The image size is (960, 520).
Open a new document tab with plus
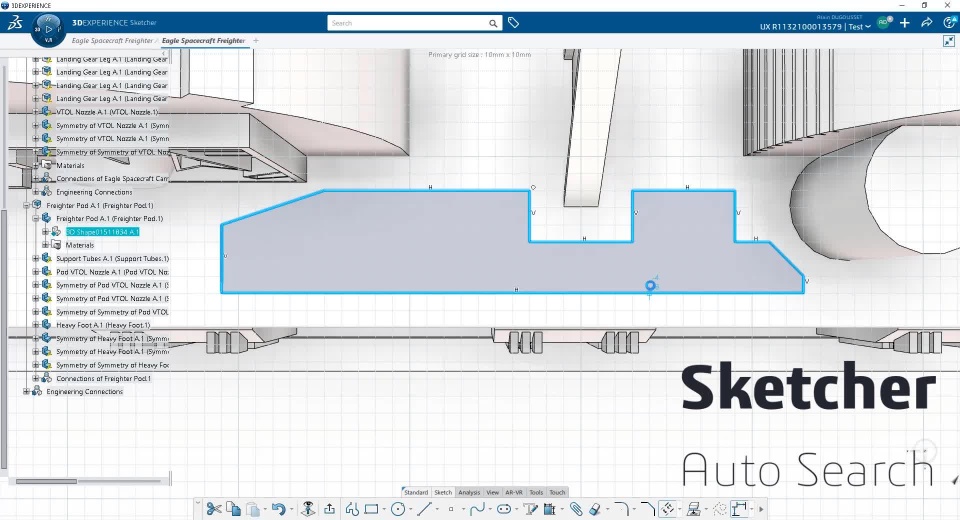click(x=256, y=41)
